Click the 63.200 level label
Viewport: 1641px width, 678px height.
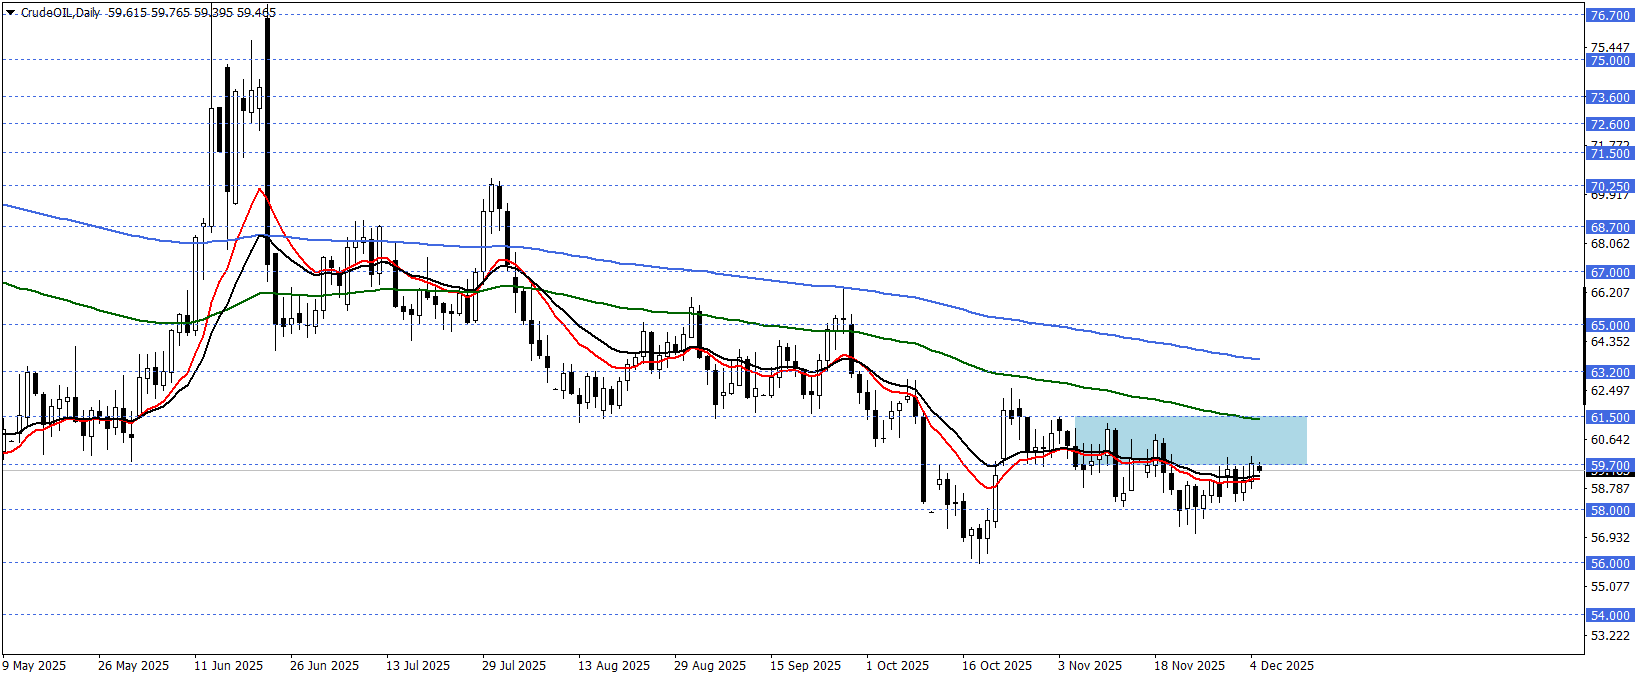[x=1610, y=372]
